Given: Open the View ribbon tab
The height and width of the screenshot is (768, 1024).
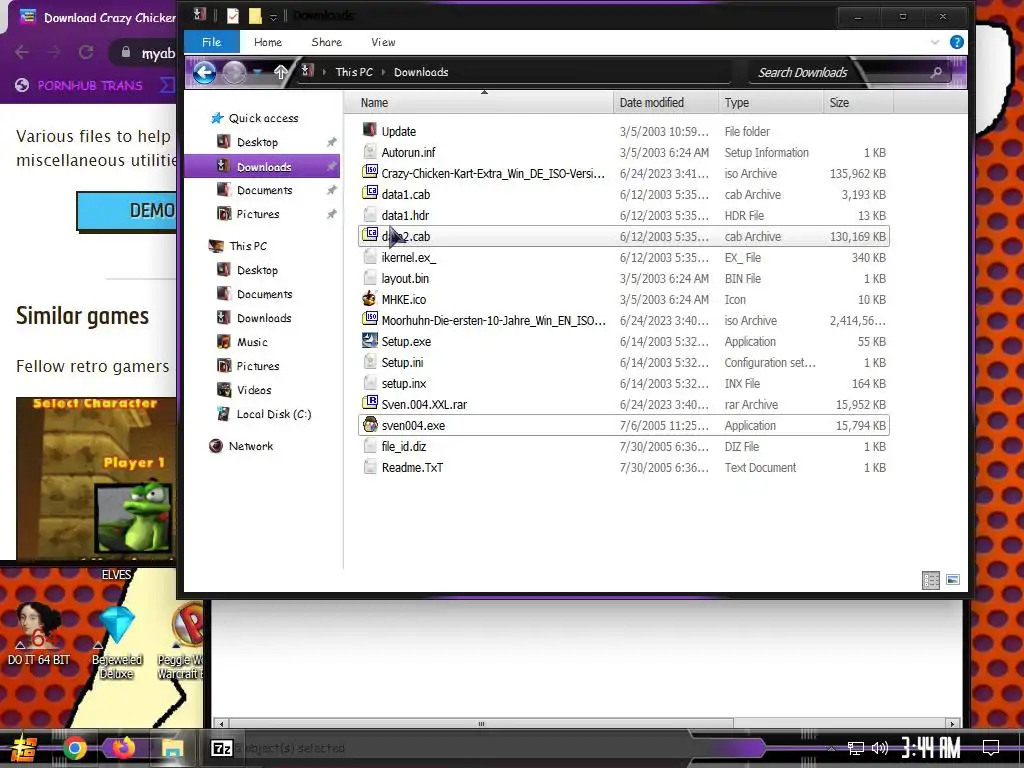Looking at the screenshot, I should [383, 42].
